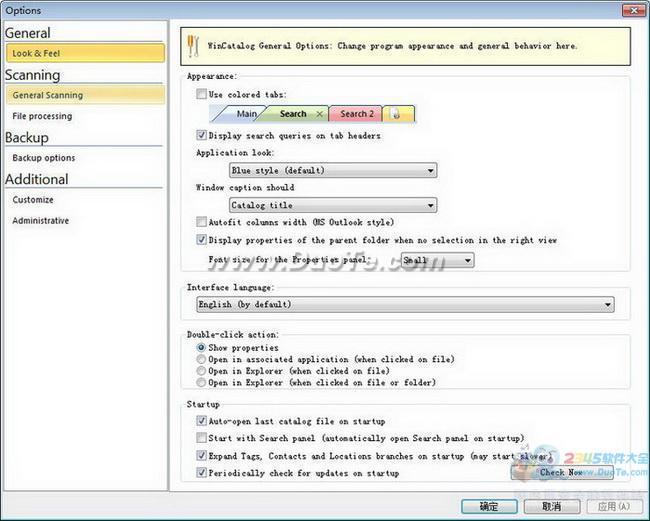
Task: Click the 应用(A) apply button
Action: [614, 506]
